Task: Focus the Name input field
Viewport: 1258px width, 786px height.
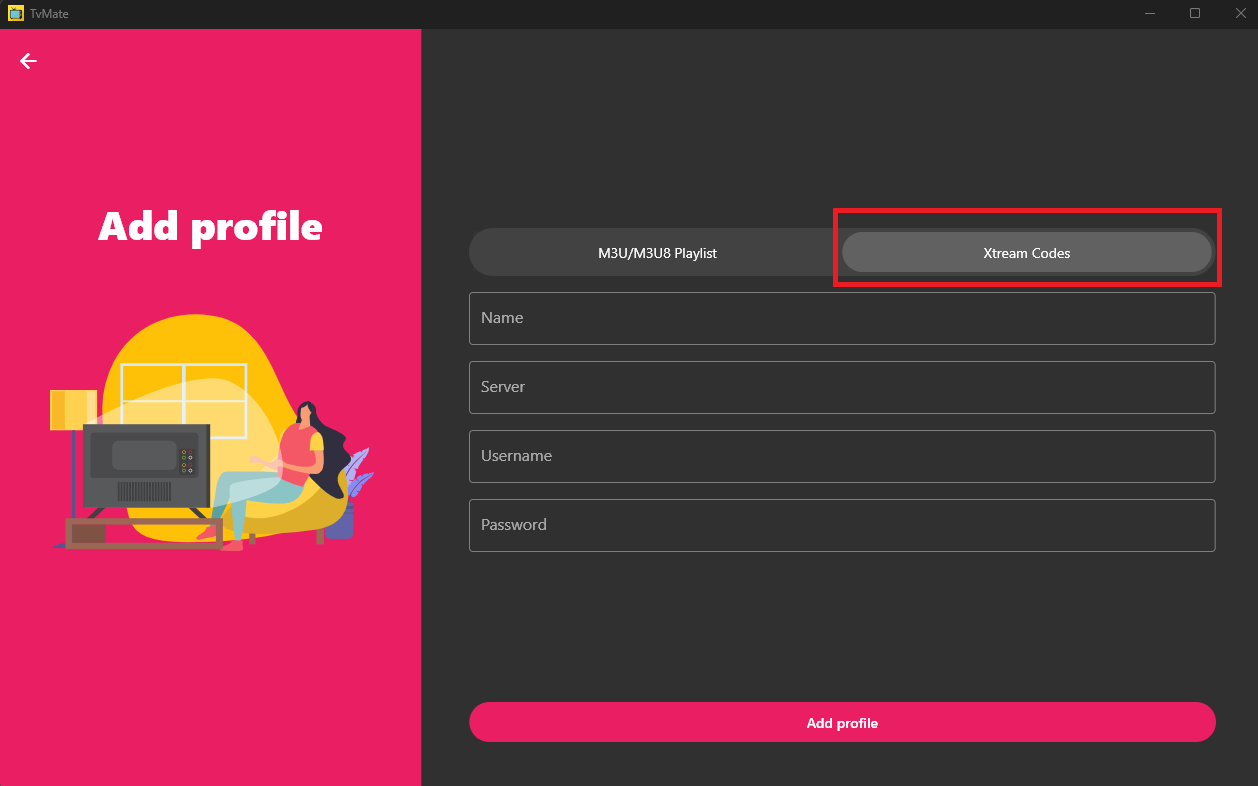Action: (841, 318)
